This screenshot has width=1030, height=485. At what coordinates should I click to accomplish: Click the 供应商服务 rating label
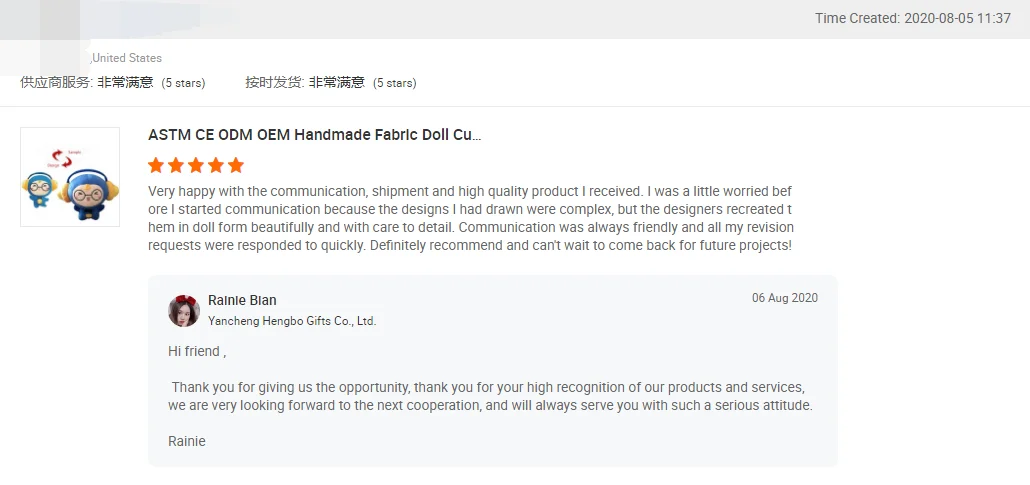(x=56, y=83)
